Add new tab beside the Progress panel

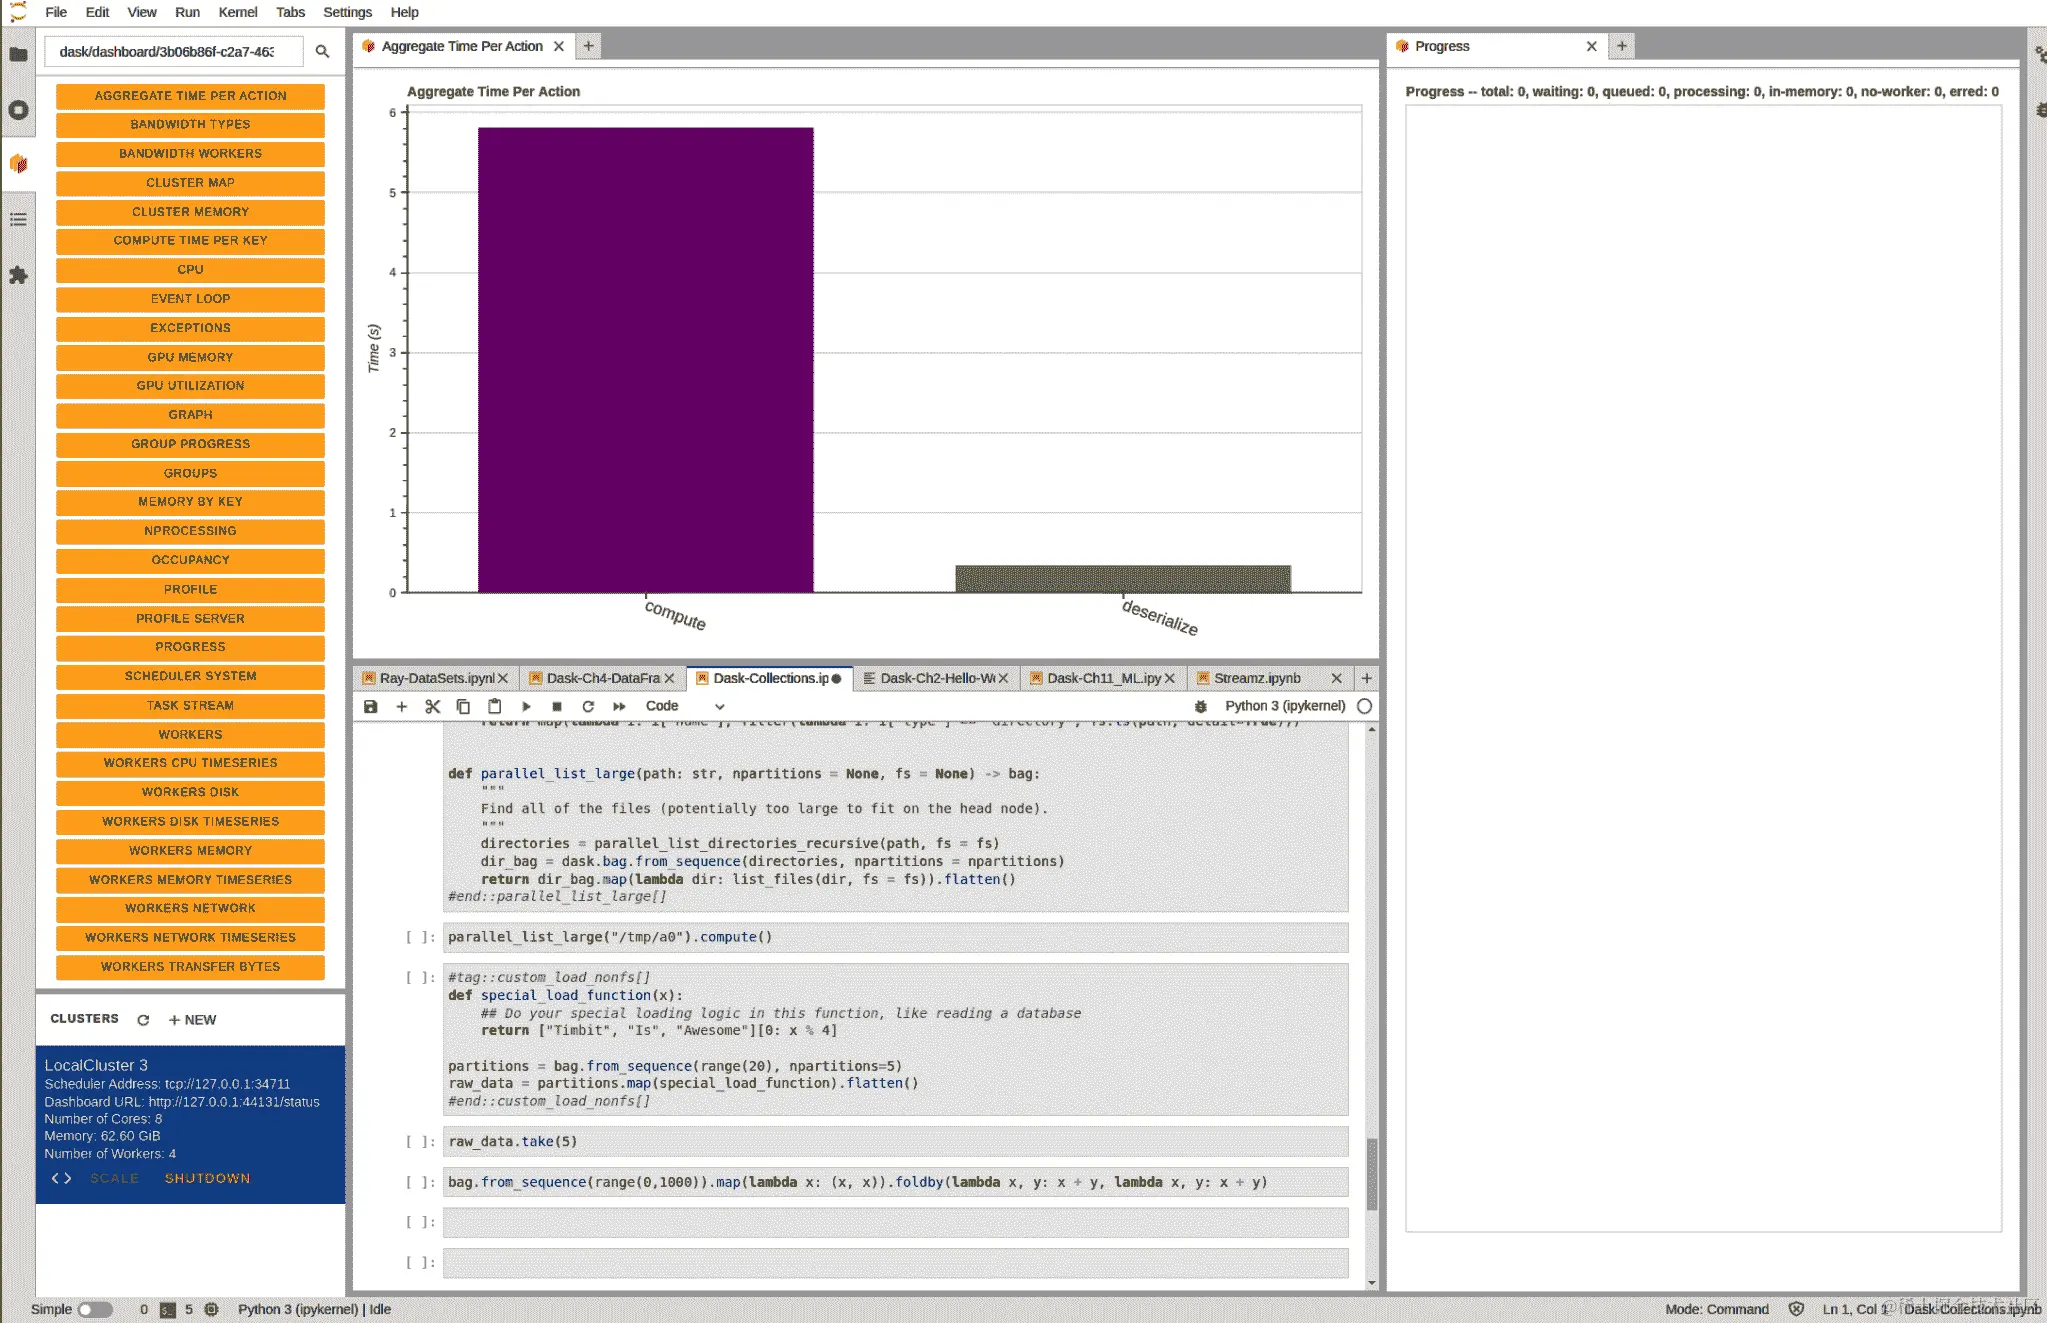point(1622,46)
